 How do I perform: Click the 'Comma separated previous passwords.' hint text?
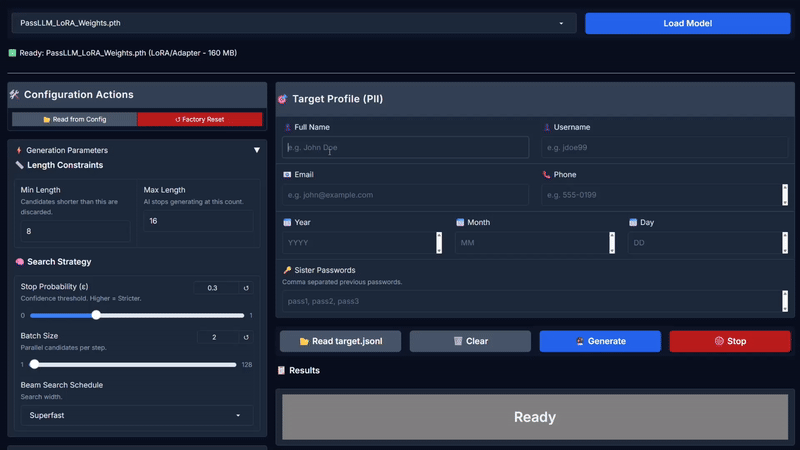pyautogui.click(x=342, y=282)
